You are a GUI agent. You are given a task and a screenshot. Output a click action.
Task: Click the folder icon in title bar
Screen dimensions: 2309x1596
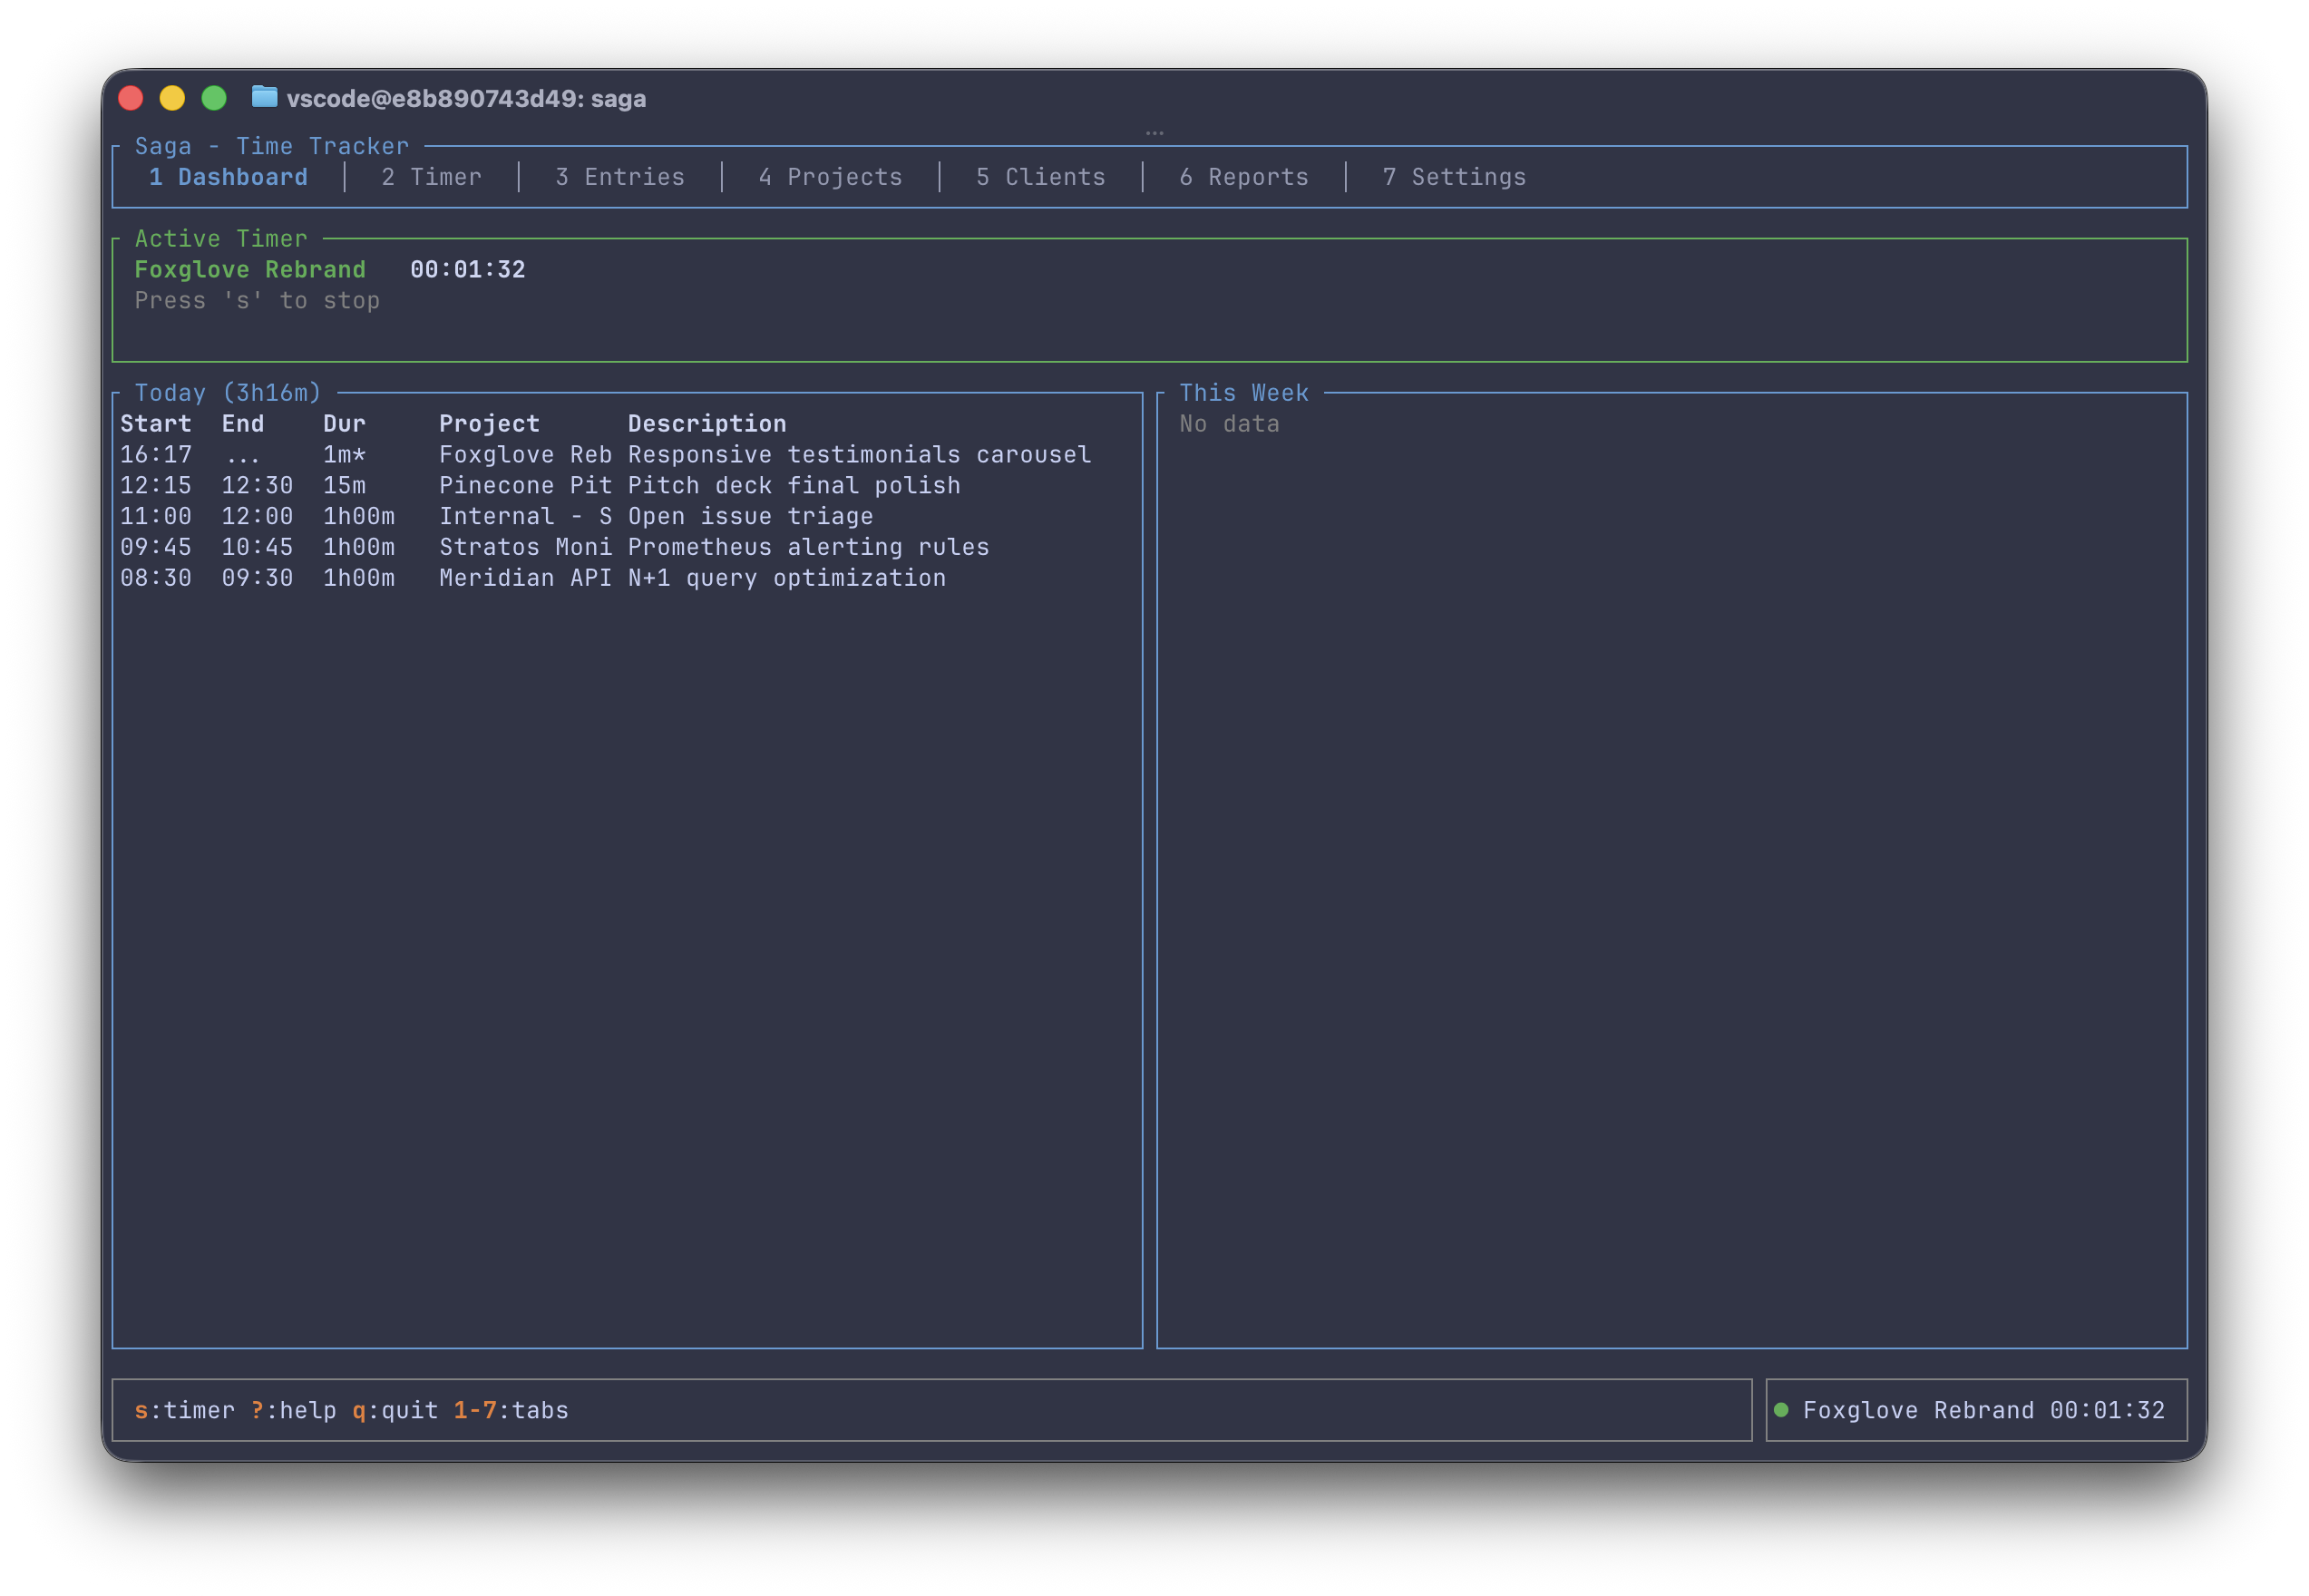(x=264, y=97)
